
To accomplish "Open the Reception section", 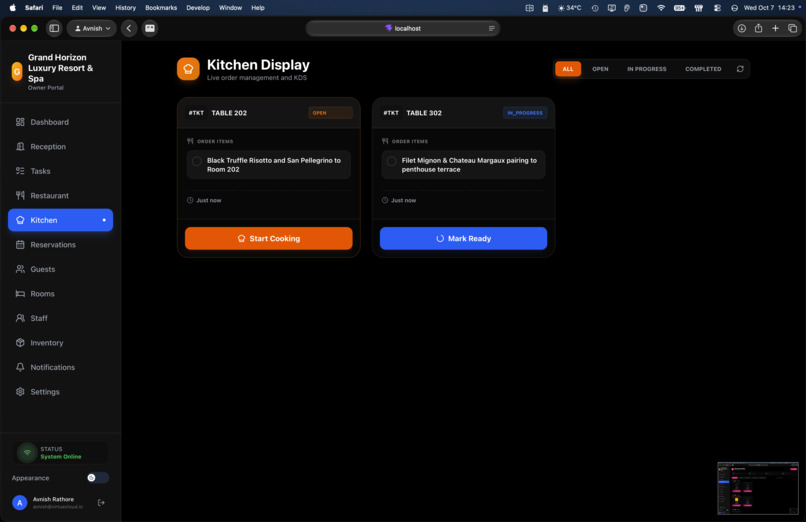I will click(x=60, y=146).
